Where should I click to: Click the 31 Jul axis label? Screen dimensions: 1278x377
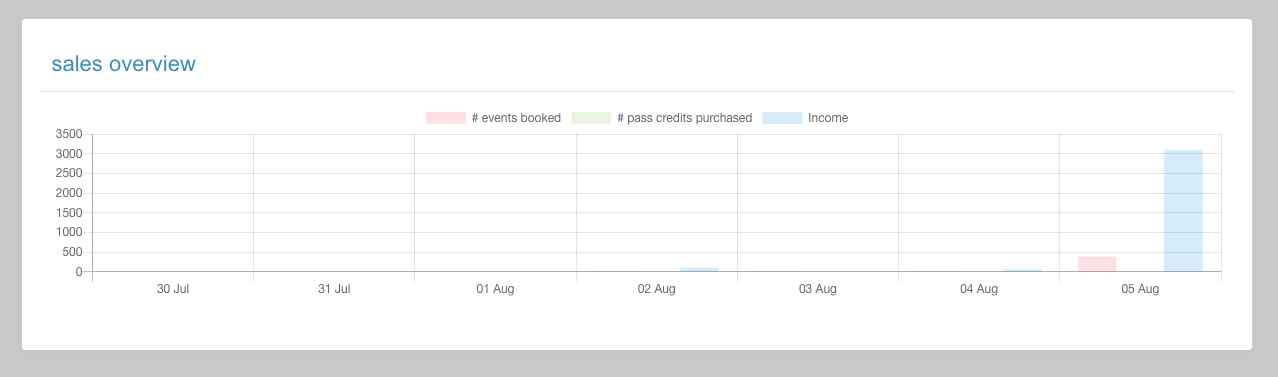click(x=334, y=289)
